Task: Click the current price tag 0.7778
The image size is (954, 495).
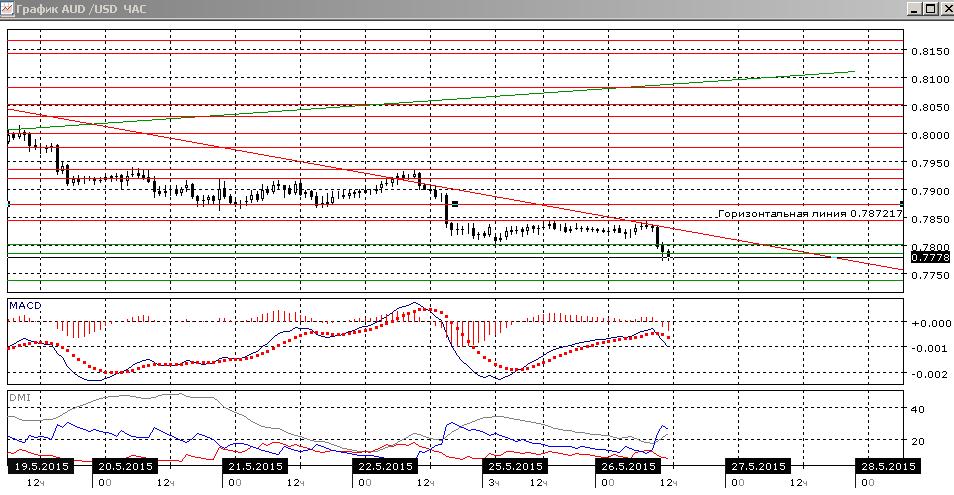Action: 930,257
